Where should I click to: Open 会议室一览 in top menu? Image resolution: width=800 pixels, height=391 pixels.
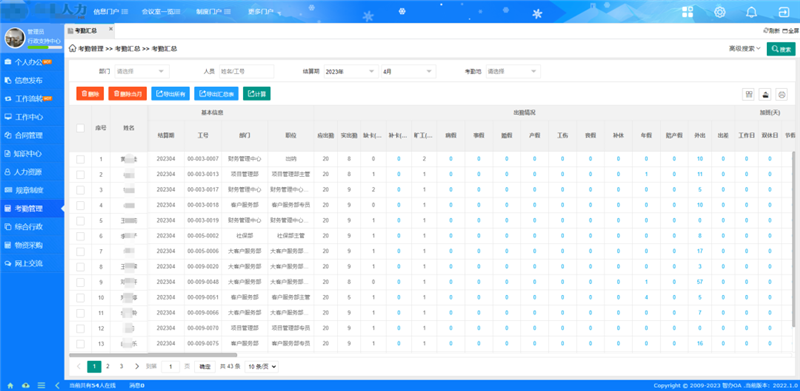[162, 11]
